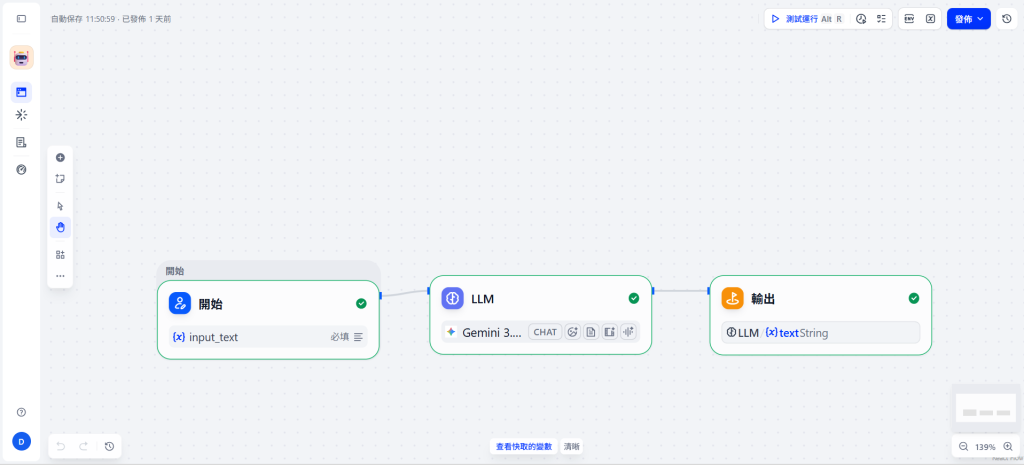Click the input_text variable row
The width and height of the screenshot is (1024, 465).
268,337
